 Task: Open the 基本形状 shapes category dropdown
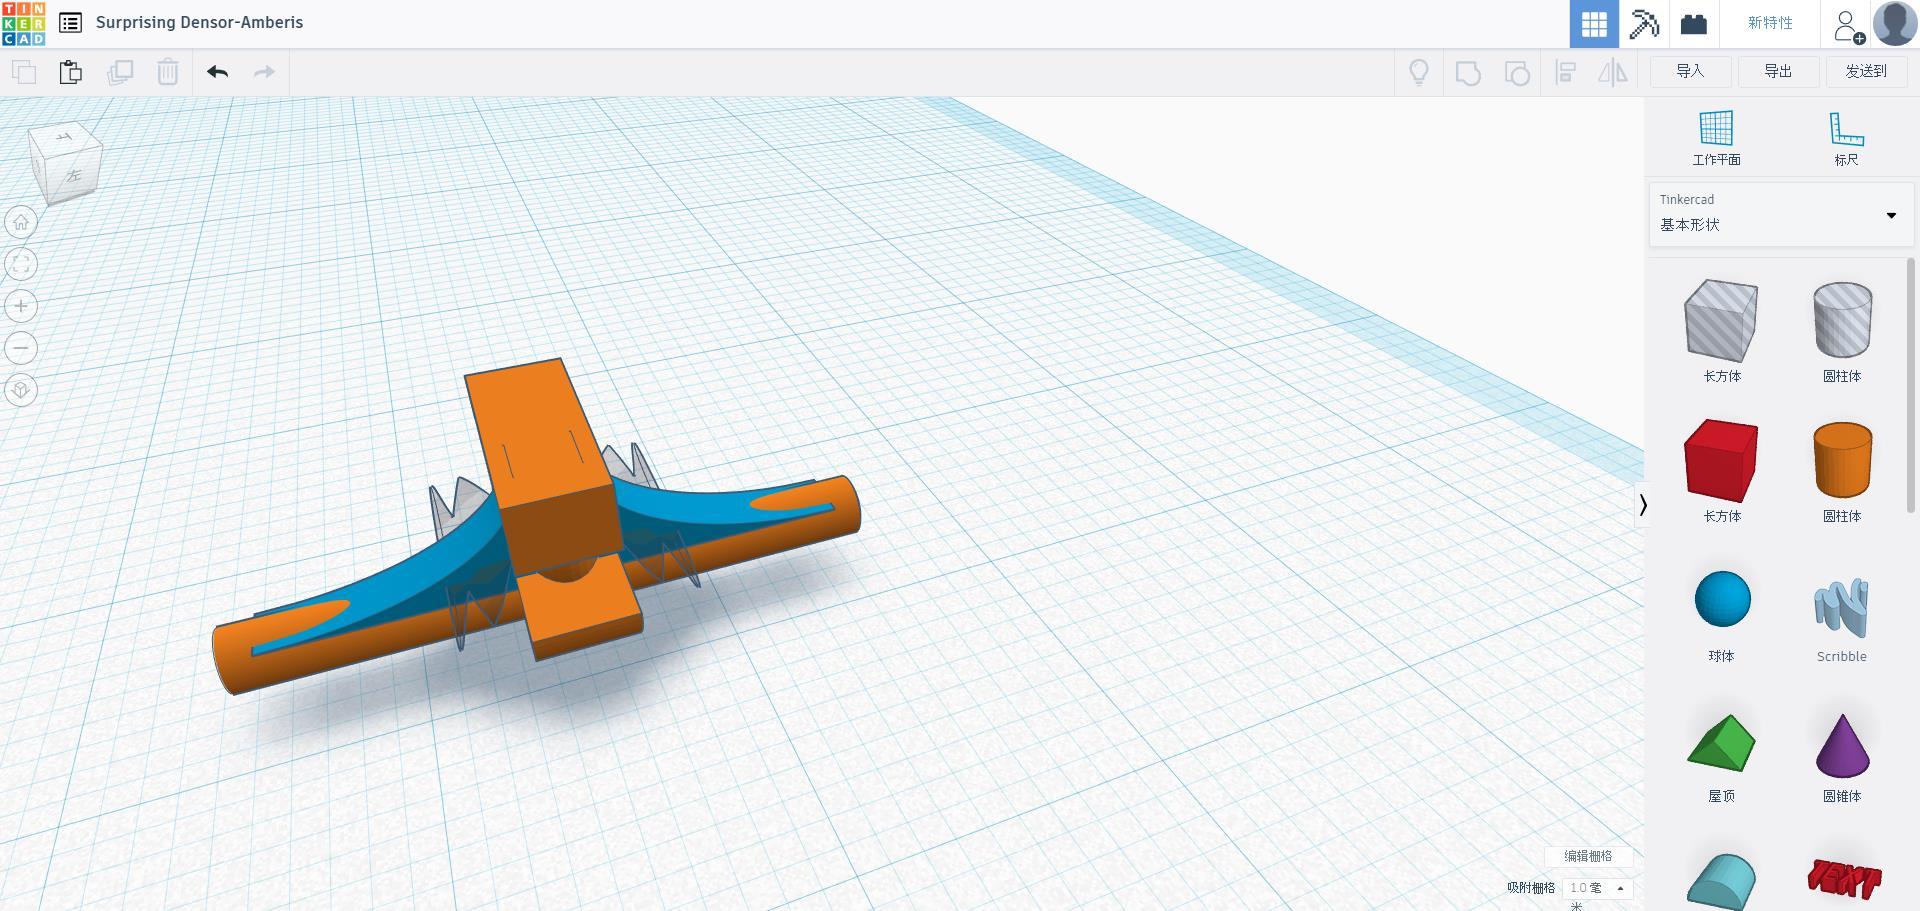click(x=1781, y=214)
